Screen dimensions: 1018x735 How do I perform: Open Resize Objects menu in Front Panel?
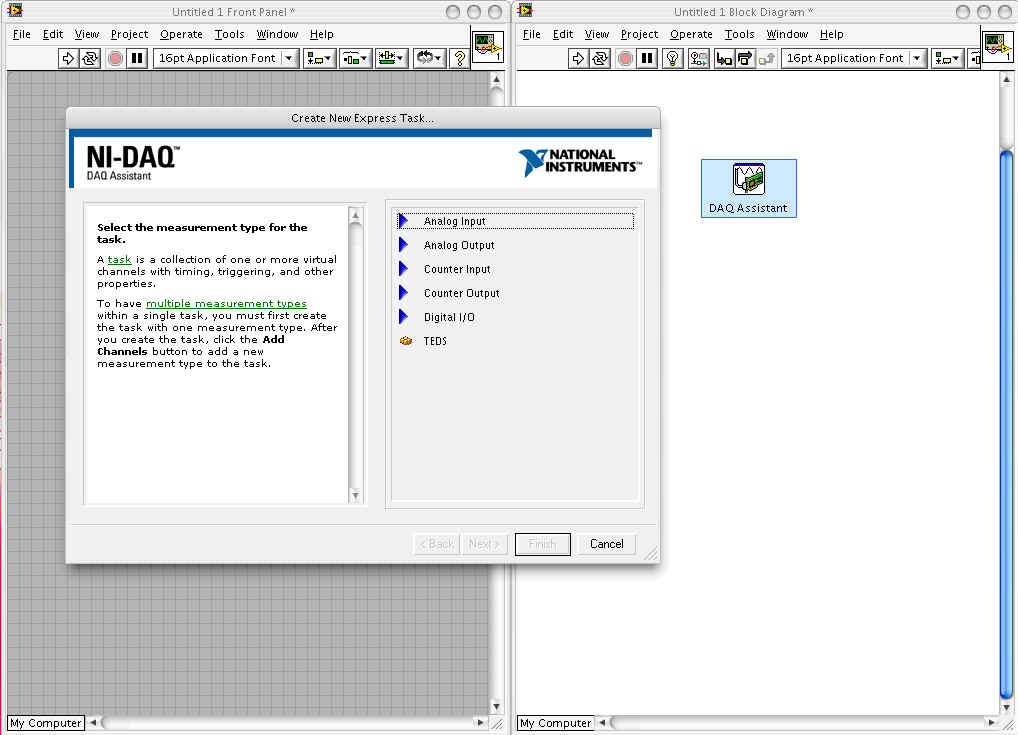tap(391, 58)
